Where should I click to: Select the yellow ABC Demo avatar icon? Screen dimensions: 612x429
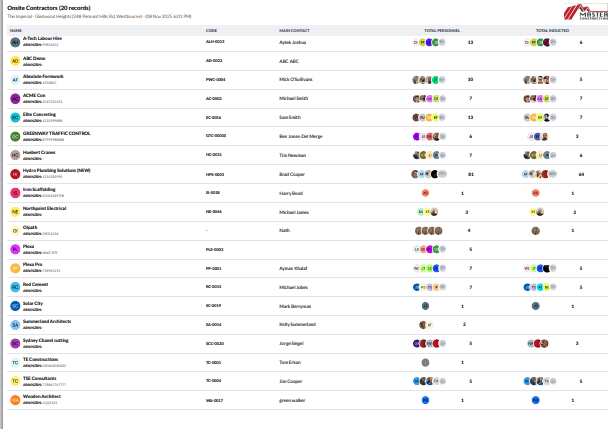15,61
